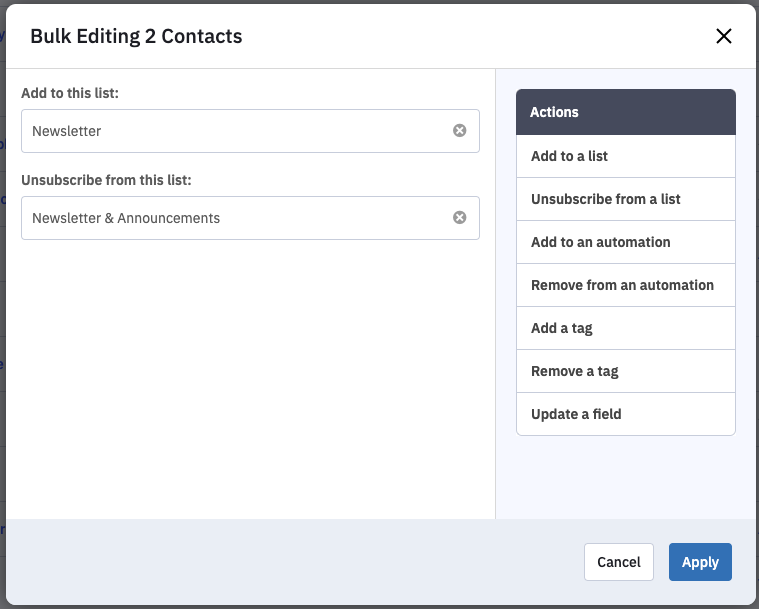
Task: Clear the Newsletter list selection
Action: [x=459, y=130]
